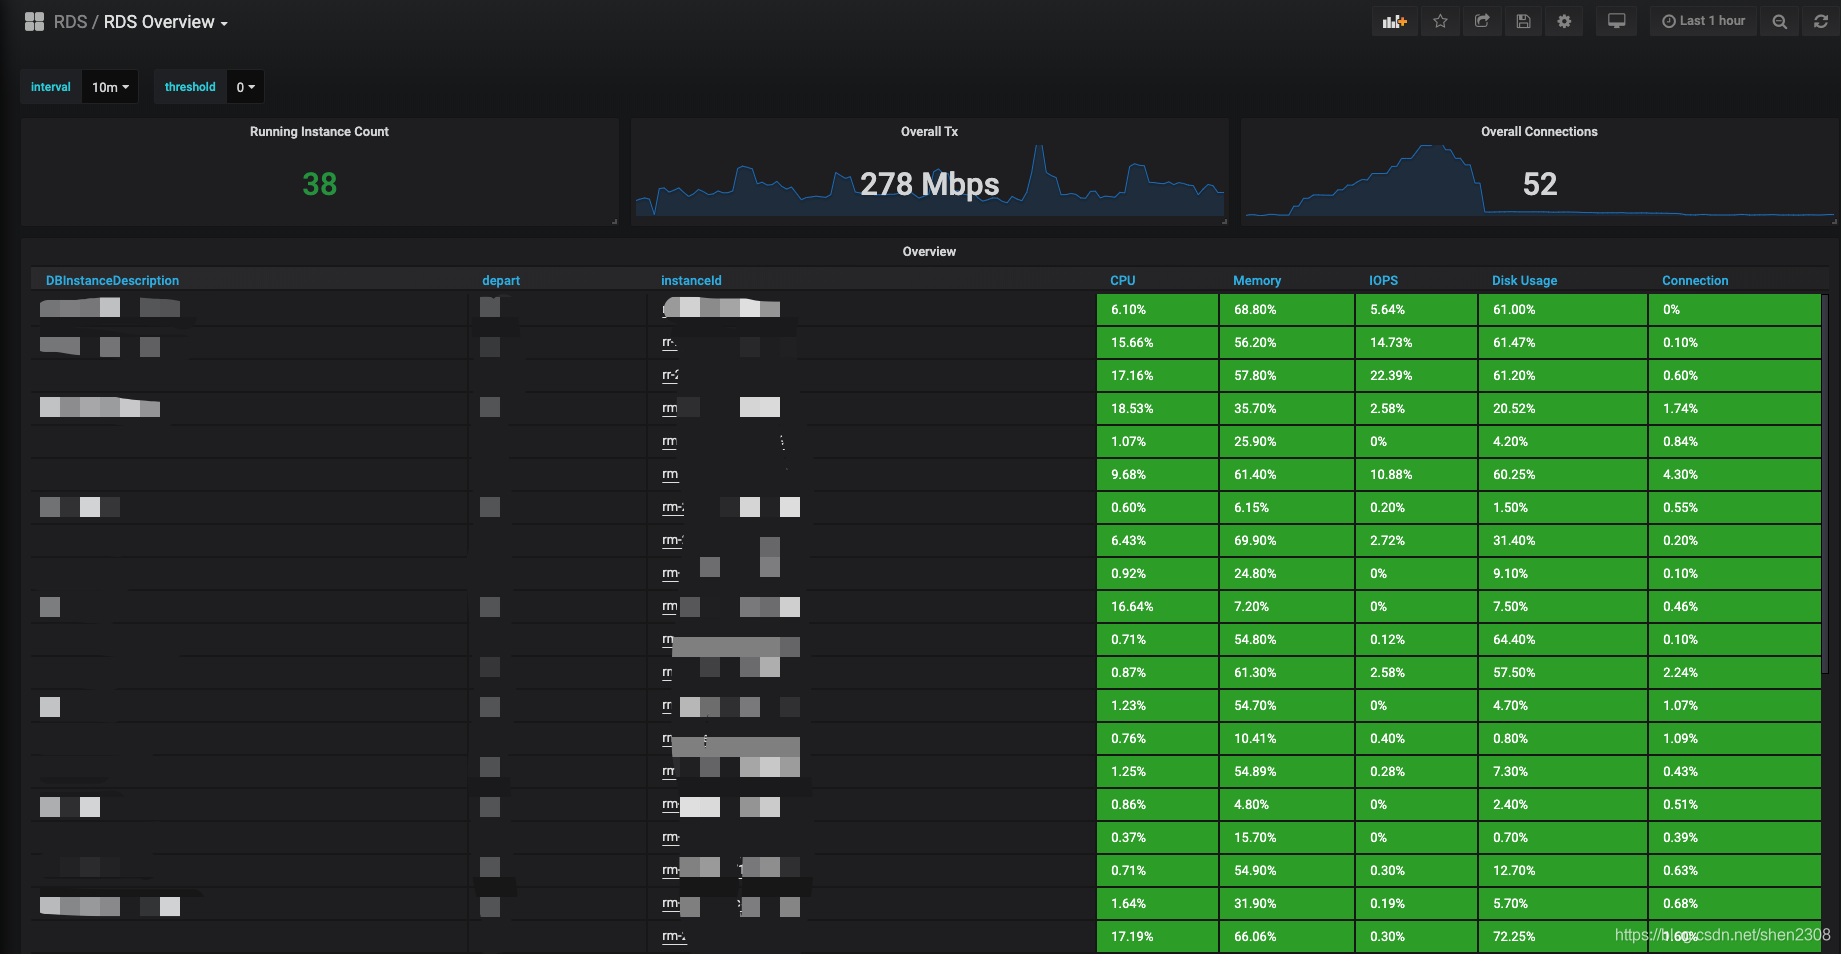
Task: Select Disk Usage cell showing 20.52%
Action: [x=1563, y=409]
